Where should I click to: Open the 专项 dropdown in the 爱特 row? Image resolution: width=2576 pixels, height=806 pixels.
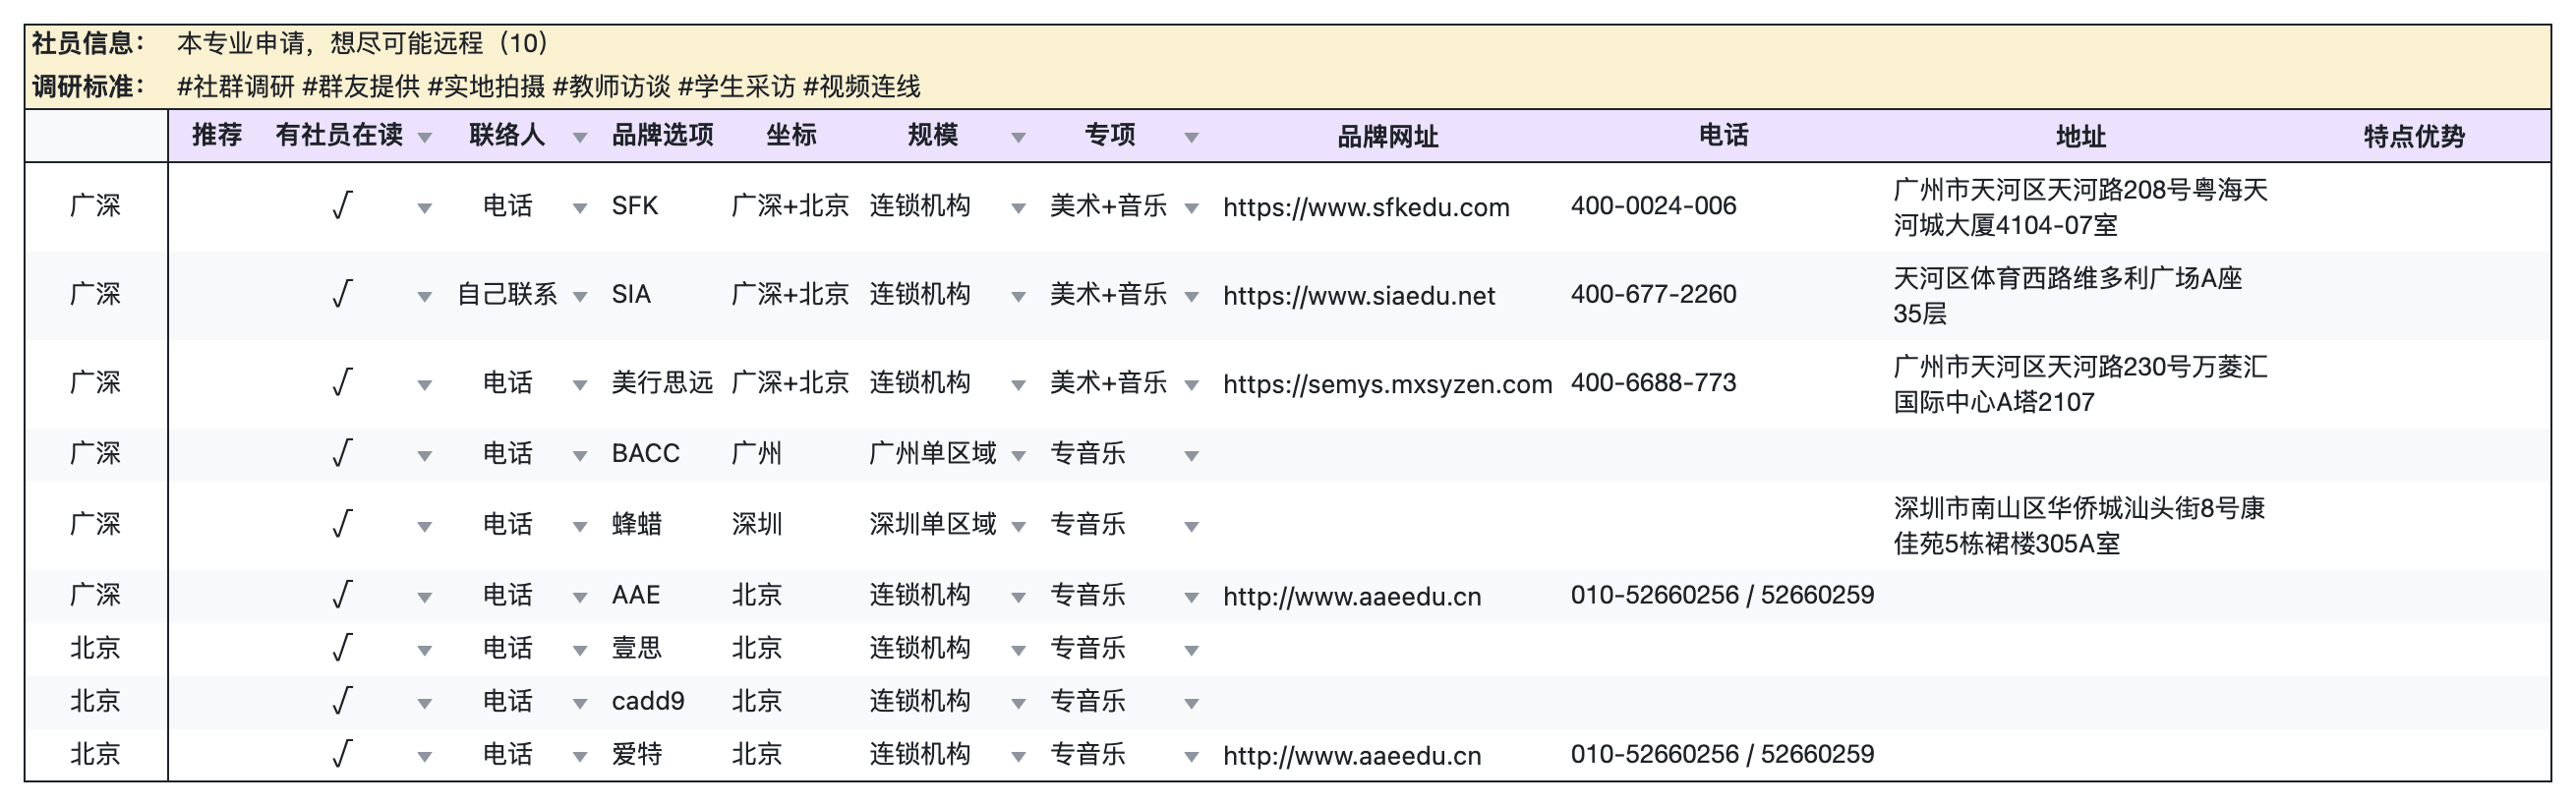click(1192, 756)
